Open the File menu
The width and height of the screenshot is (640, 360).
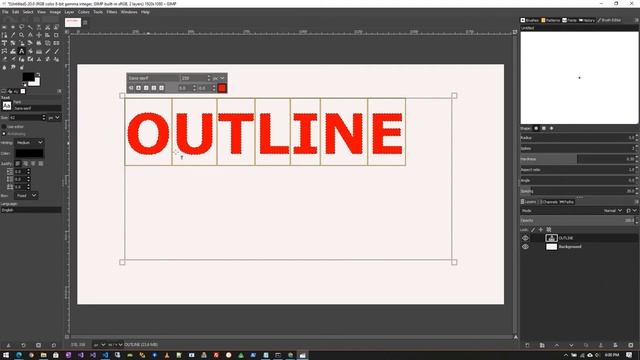pyautogui.click(x=5, y=12)
